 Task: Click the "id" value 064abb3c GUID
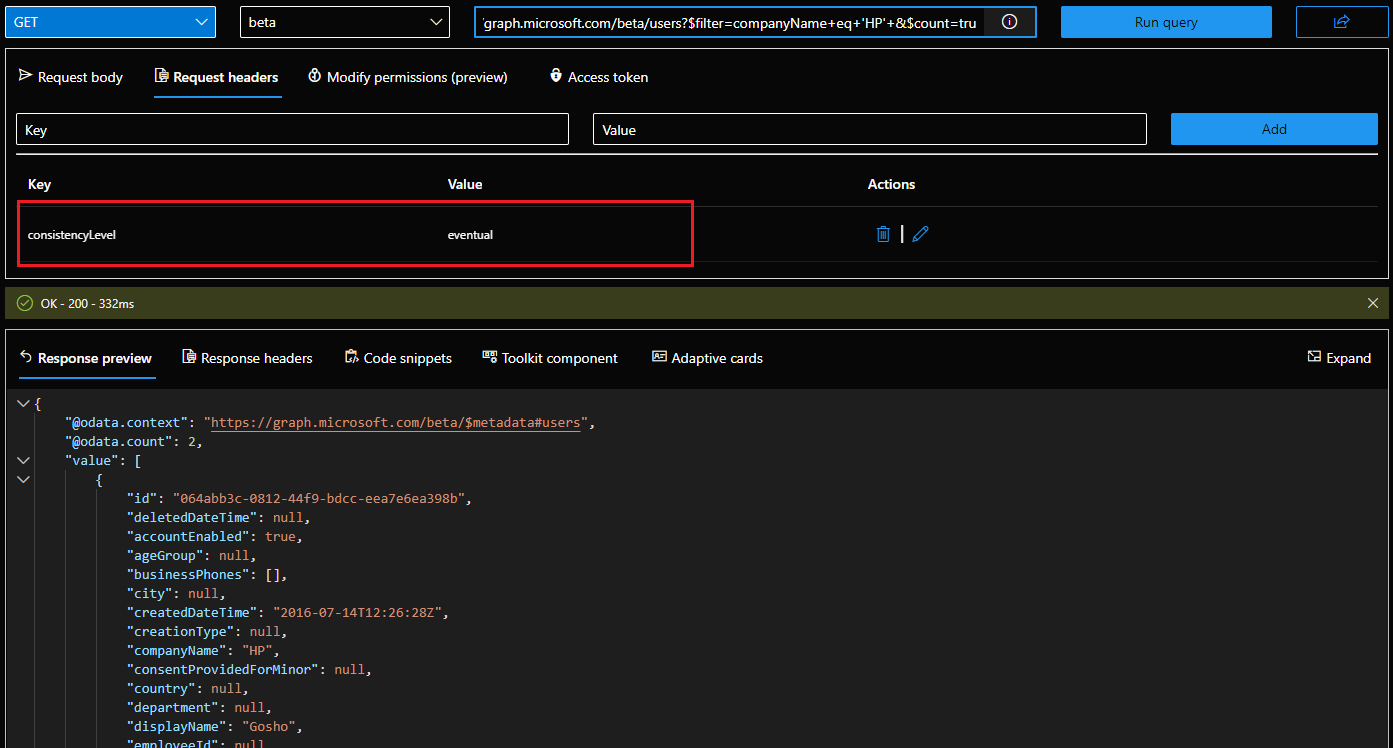(x=320, y=498)
